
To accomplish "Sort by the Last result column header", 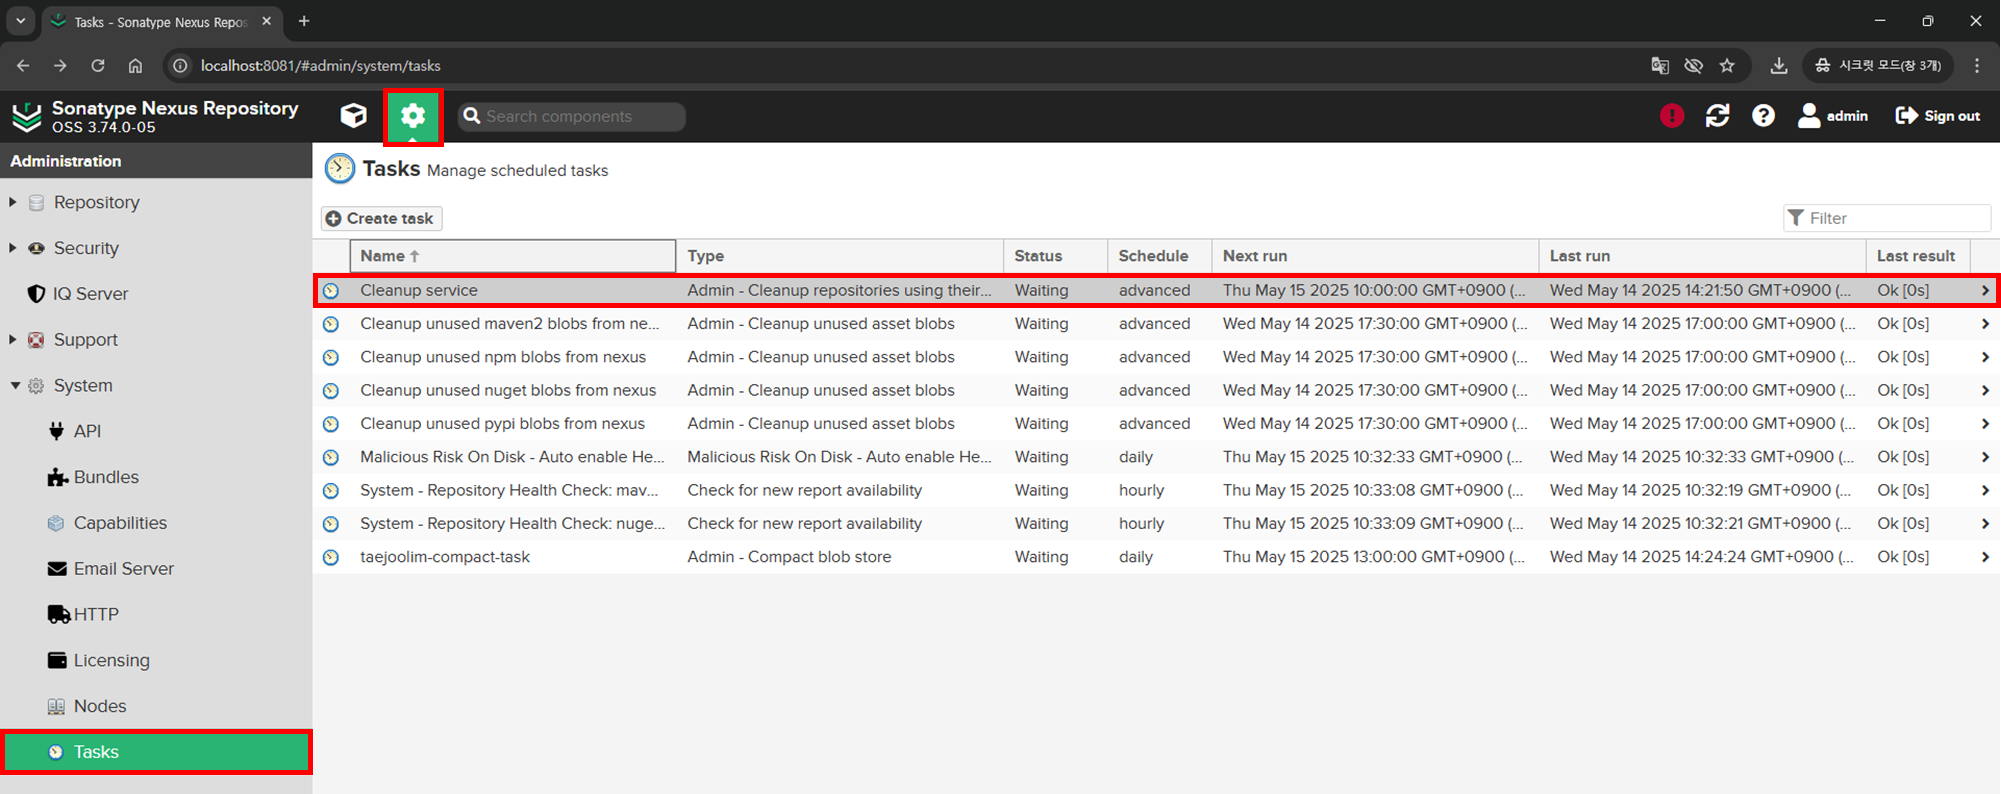I will [x=1918, y=256].
